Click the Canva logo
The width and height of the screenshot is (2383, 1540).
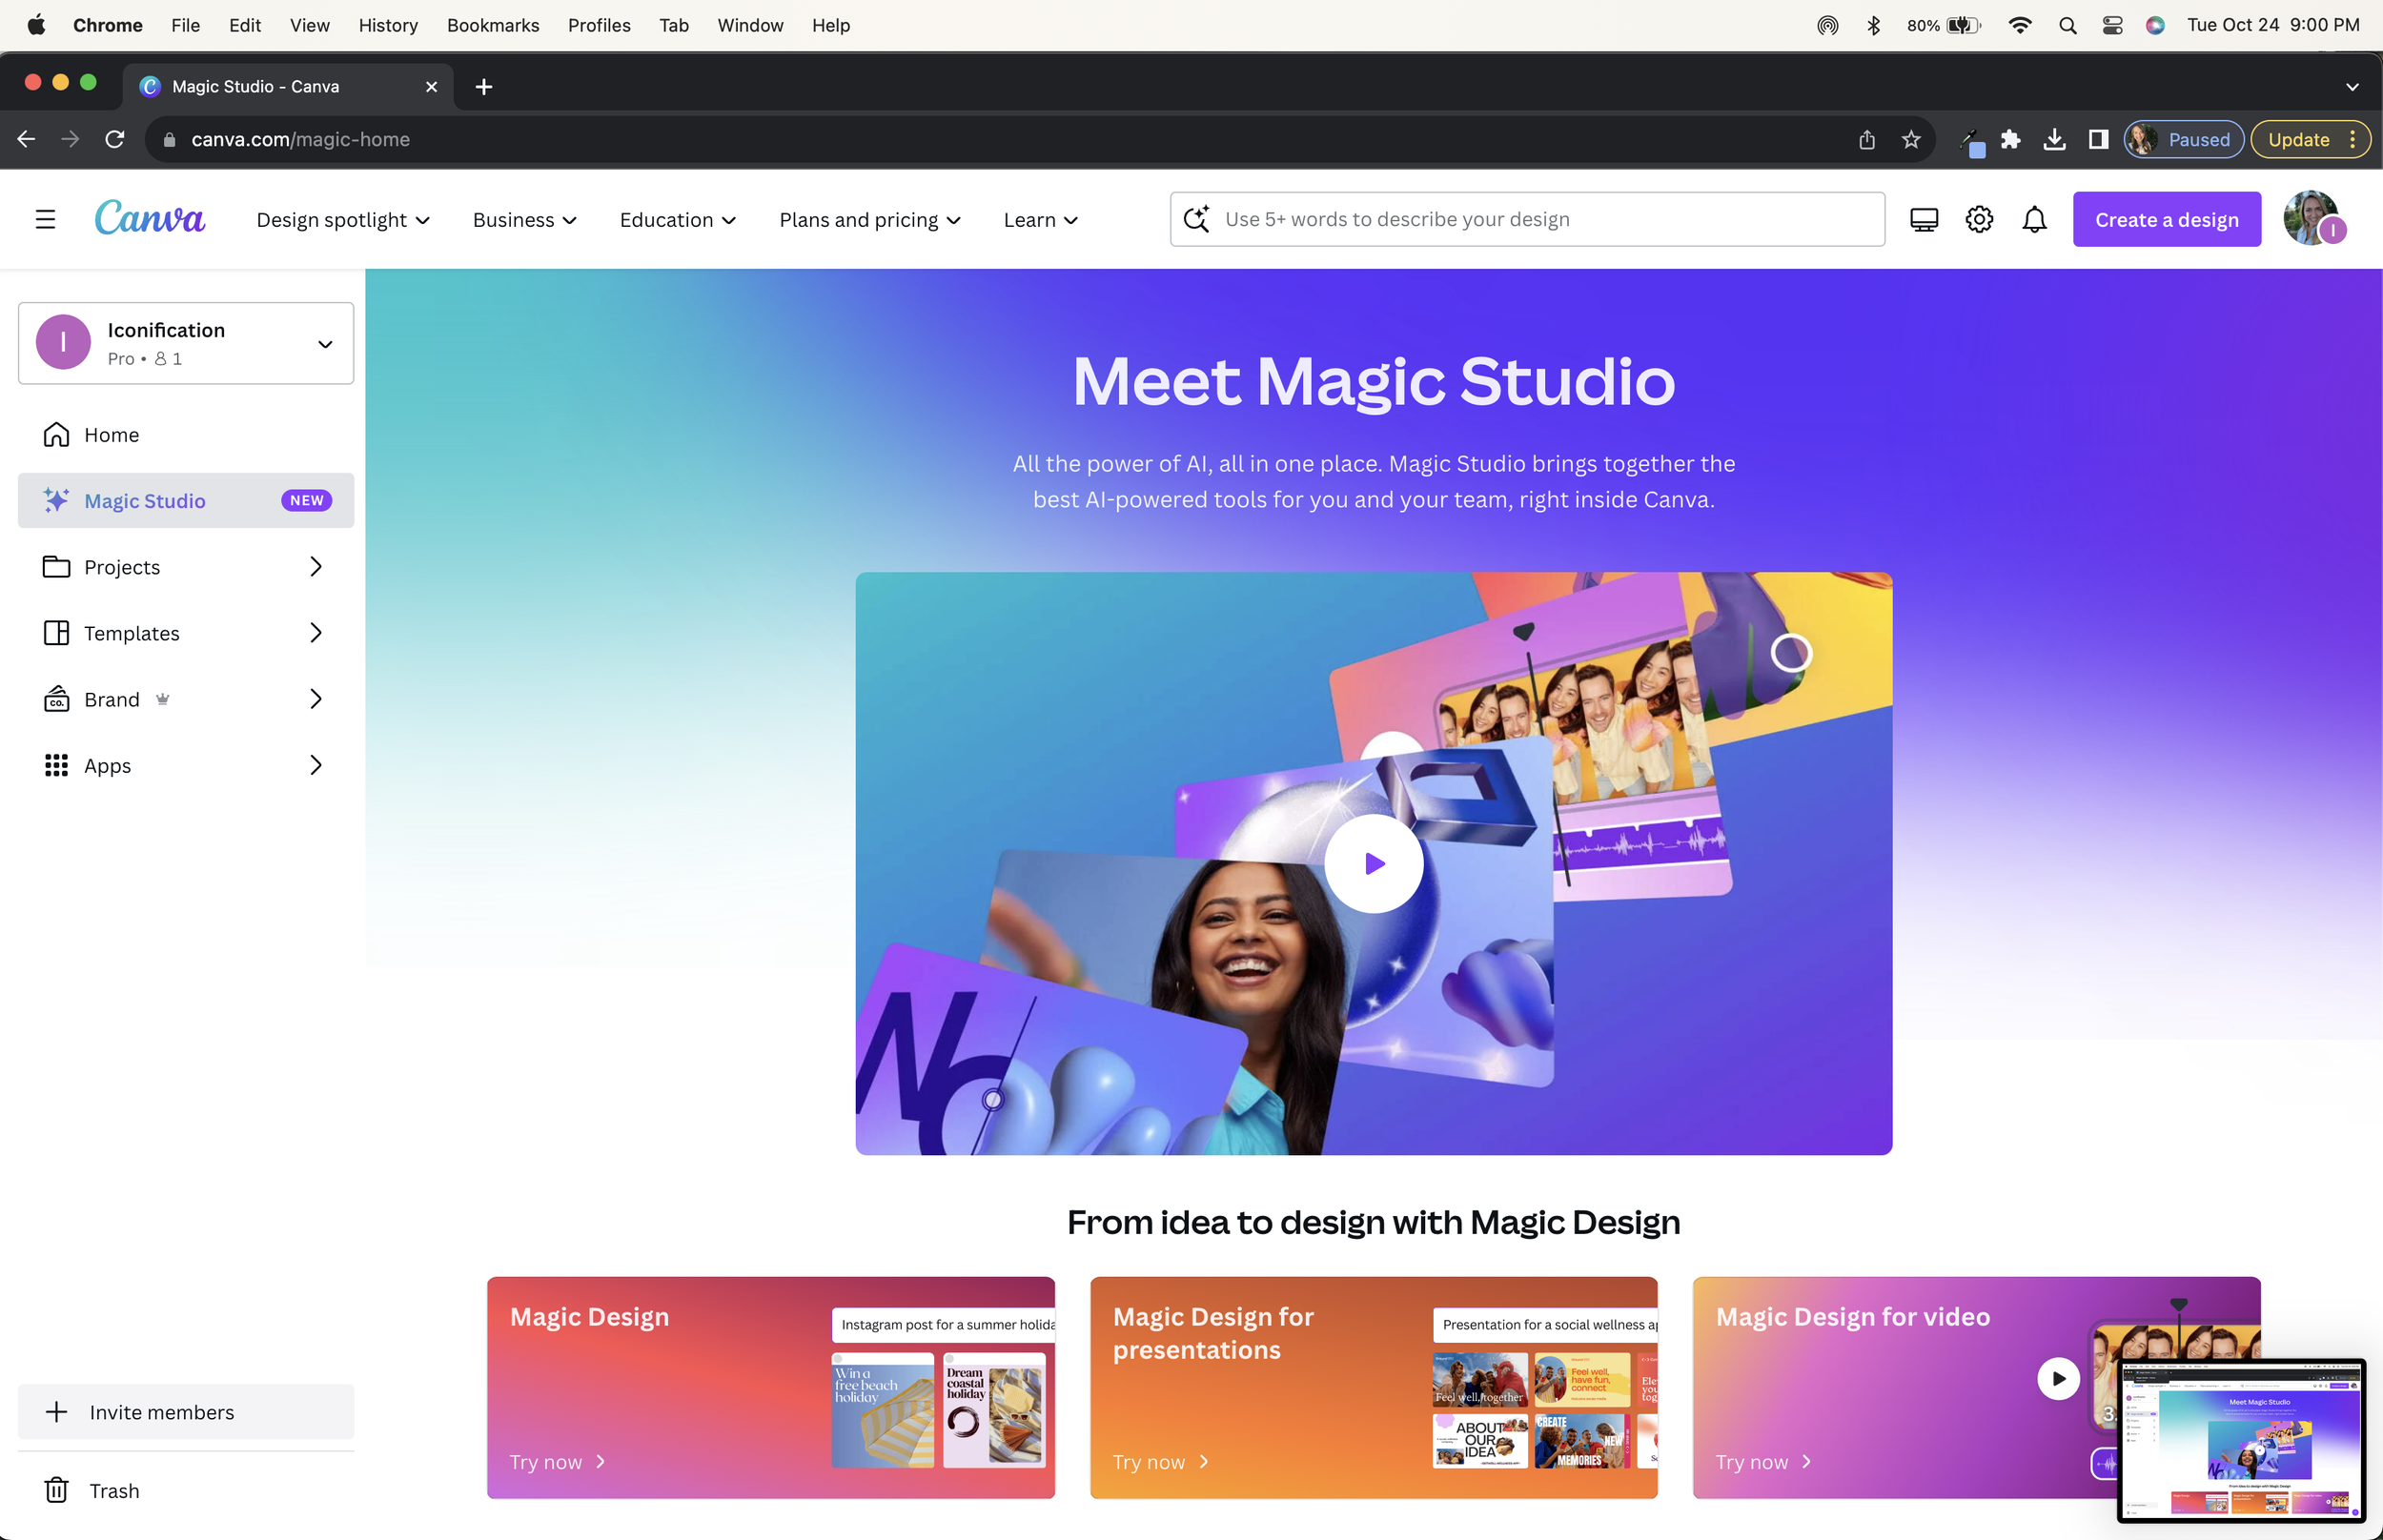[x=150, y=217]
